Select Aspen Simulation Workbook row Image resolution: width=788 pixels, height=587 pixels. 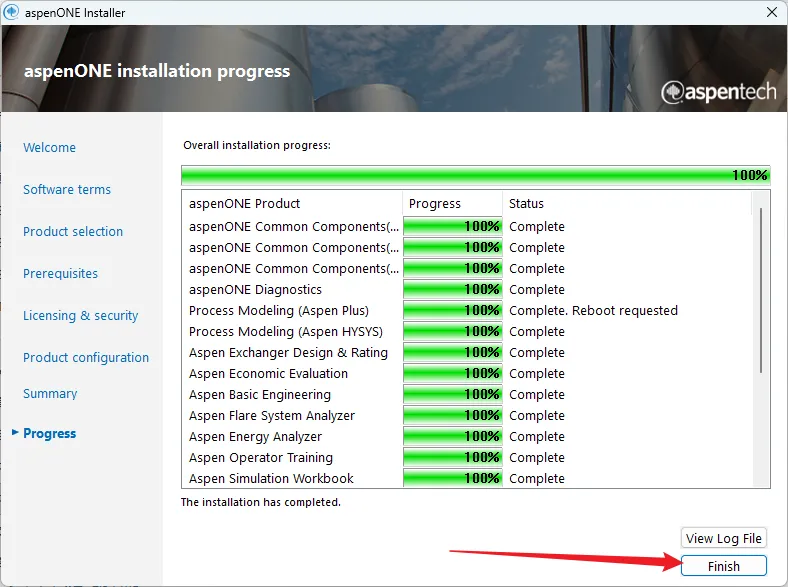click(x=467, y=478)
